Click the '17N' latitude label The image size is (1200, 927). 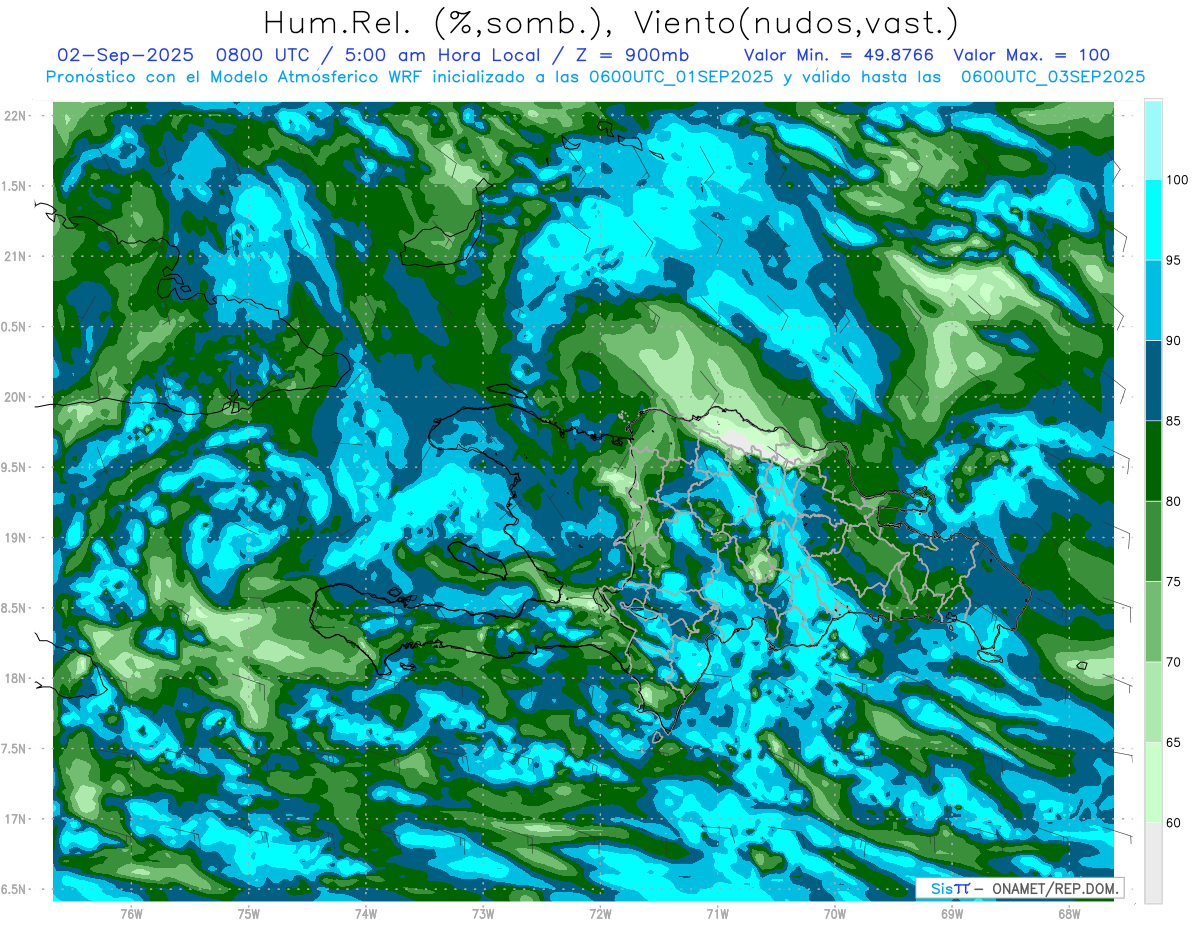click(x=15, y=819)
